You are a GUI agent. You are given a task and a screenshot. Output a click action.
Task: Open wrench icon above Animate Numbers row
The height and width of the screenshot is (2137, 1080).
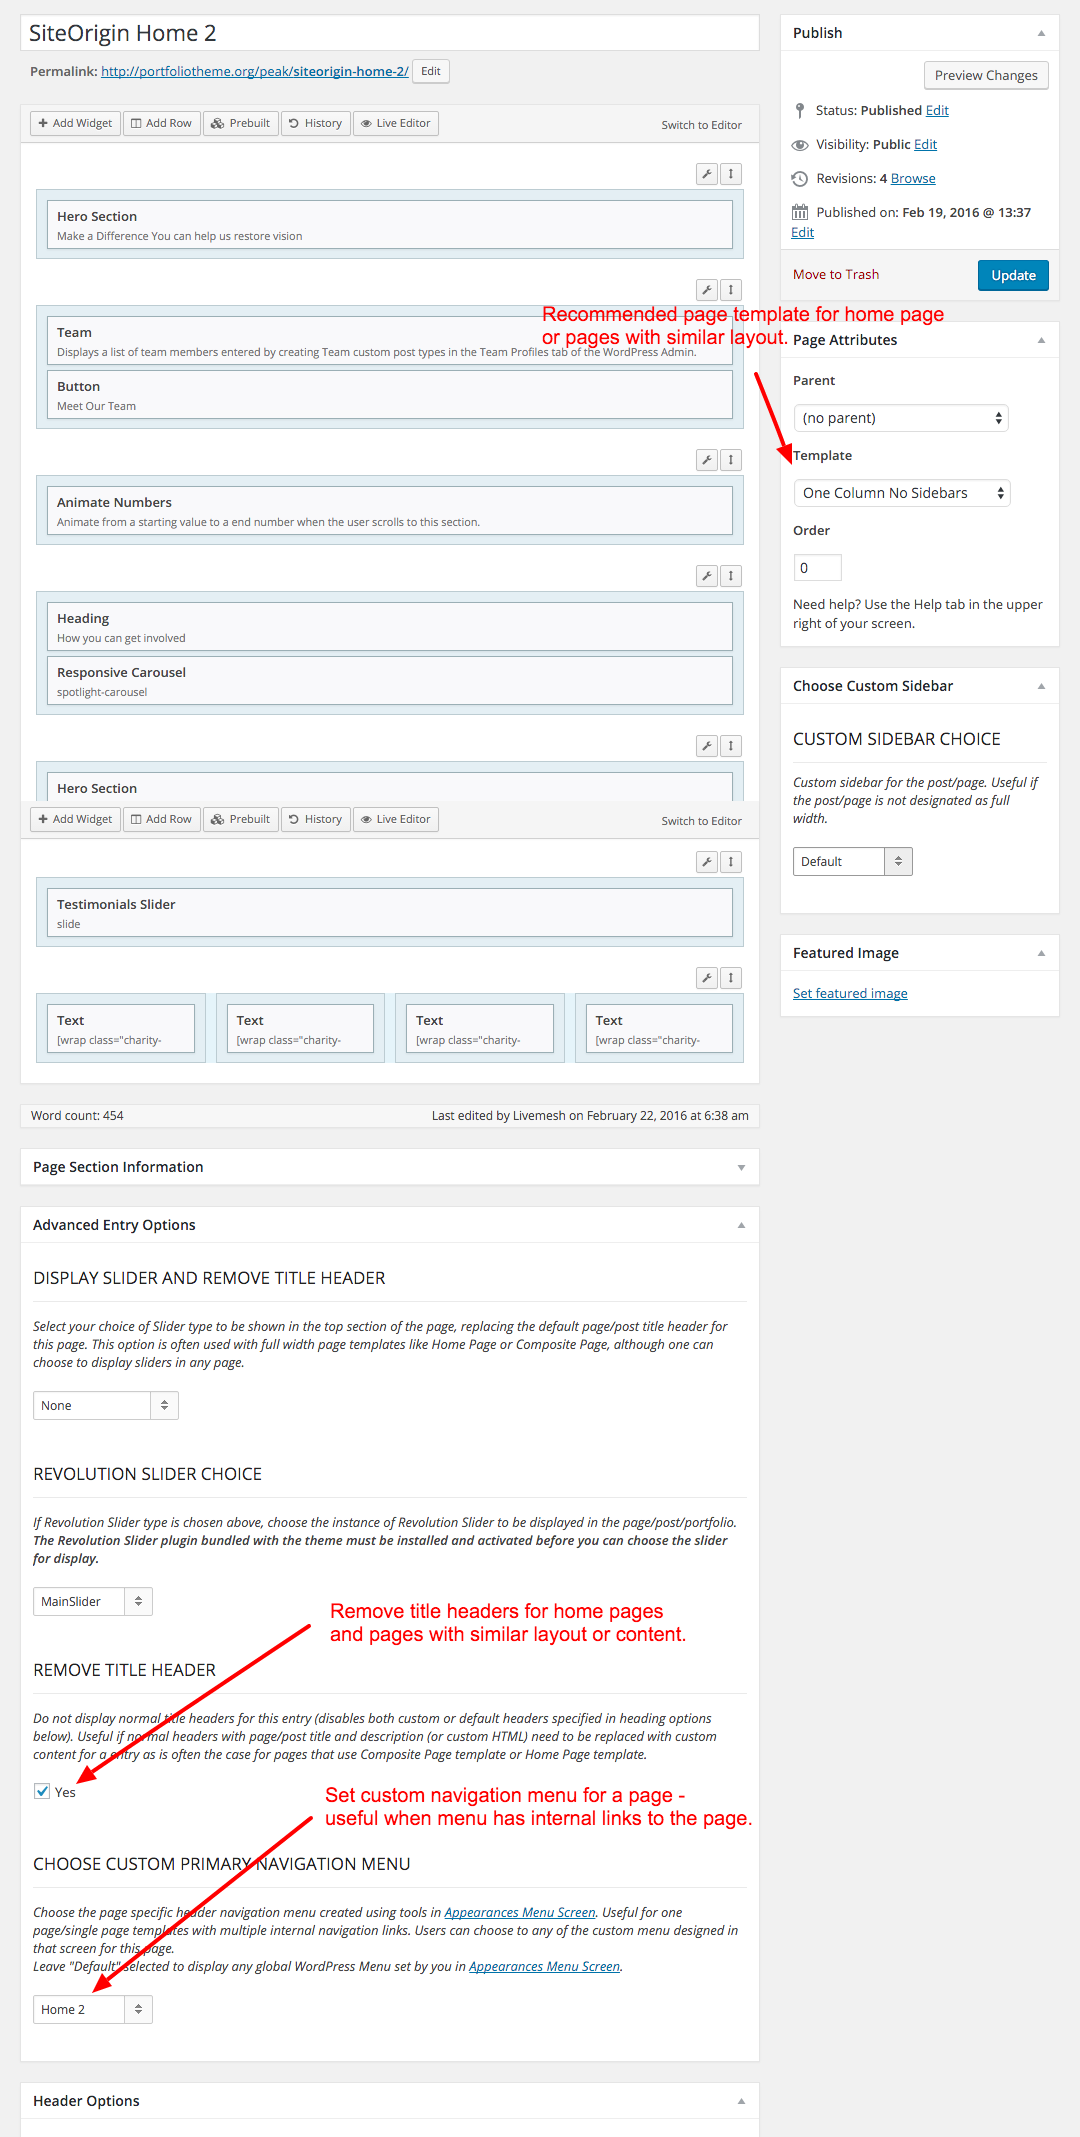pyautogui.click(x=707, y=460)
